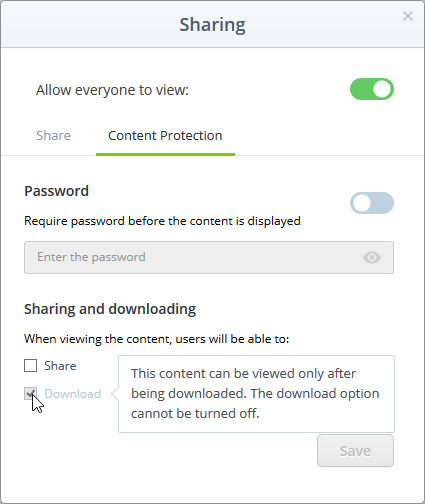The height and width of the screenshot is (504, 425).
Task: Click the Enter the password field
Action: coord(209,257)
